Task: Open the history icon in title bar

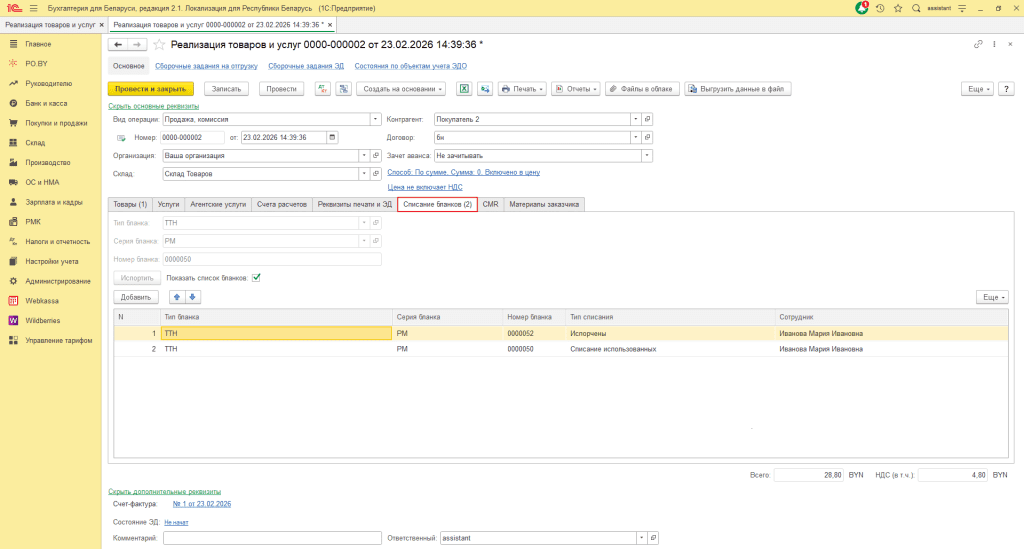Action: 880,8
